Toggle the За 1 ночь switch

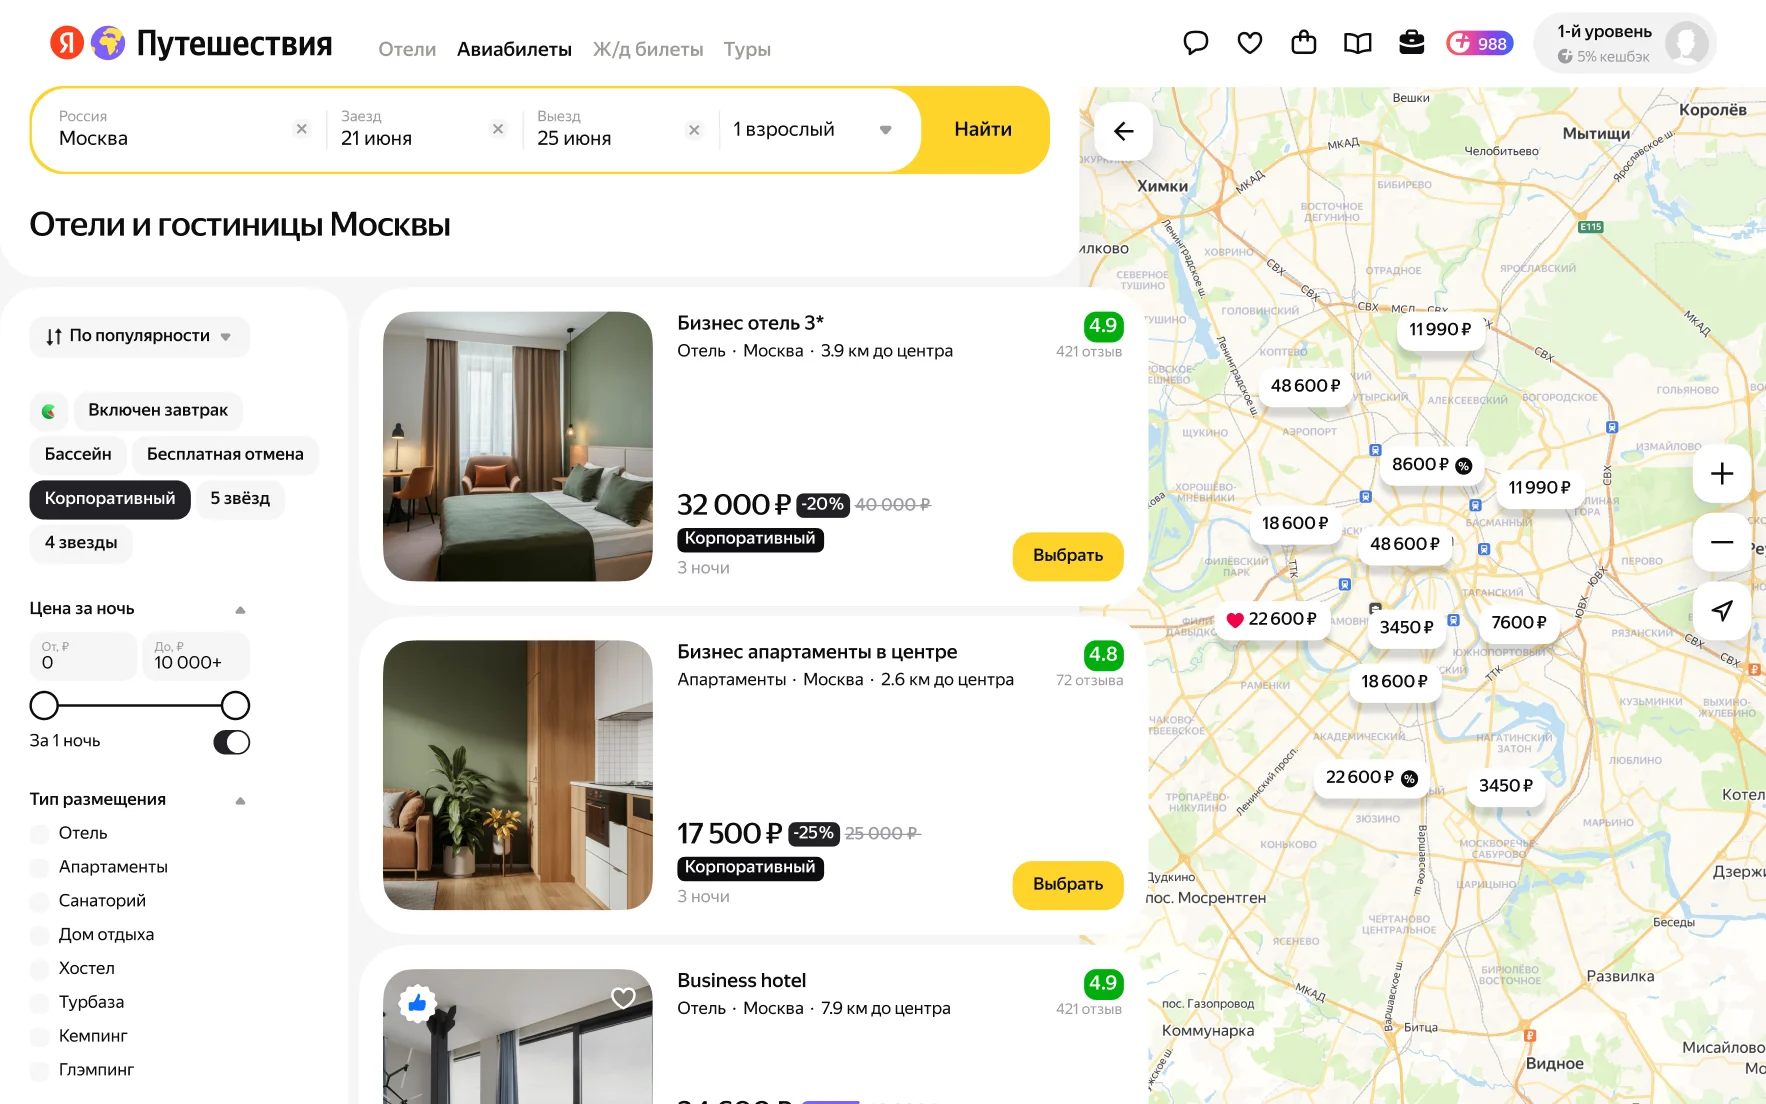point(231,742)
